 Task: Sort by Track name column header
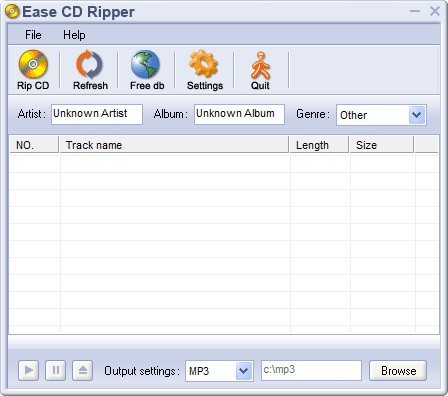click(x=174, y=145)
